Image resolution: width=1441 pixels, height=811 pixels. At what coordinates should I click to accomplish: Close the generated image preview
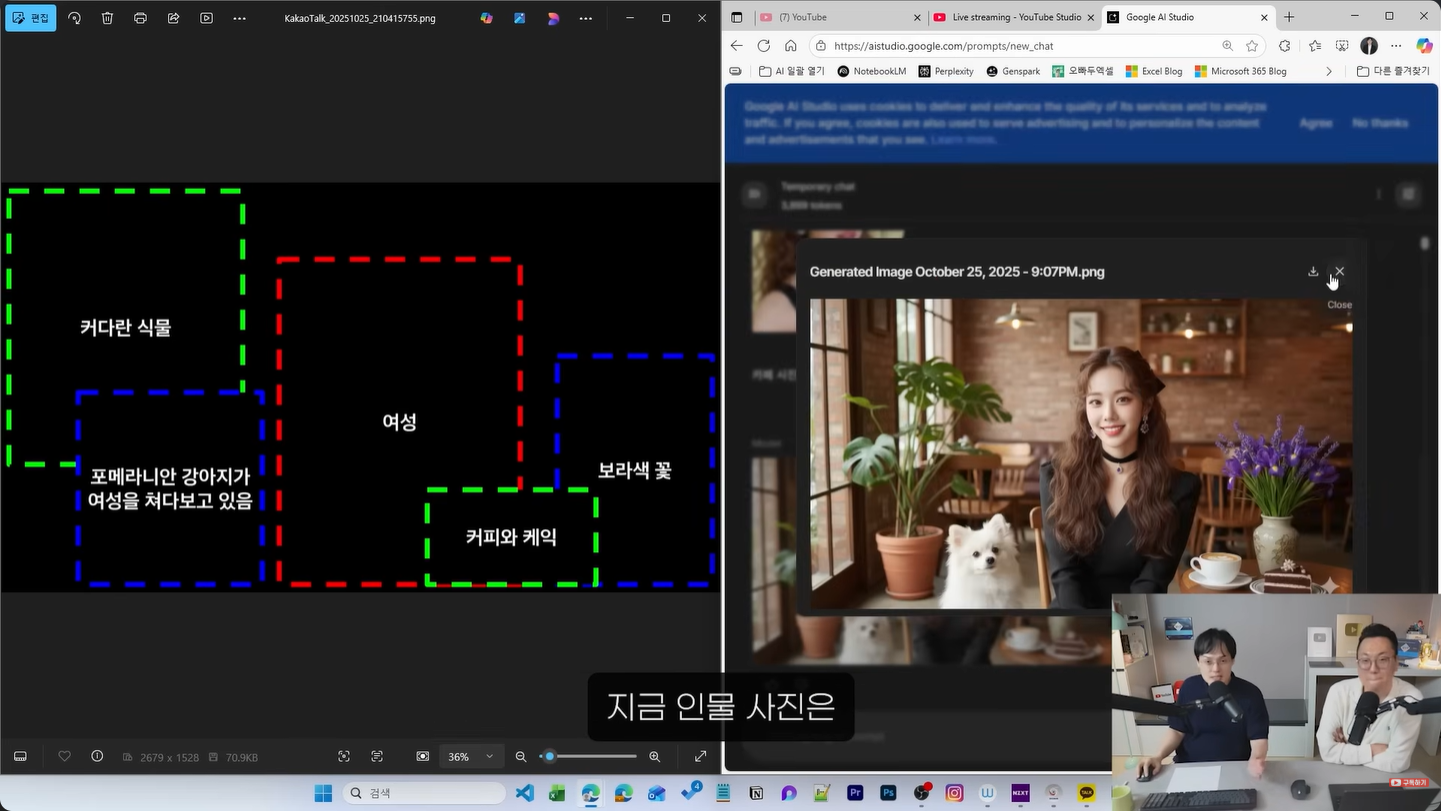click(x=1340, y=271)
